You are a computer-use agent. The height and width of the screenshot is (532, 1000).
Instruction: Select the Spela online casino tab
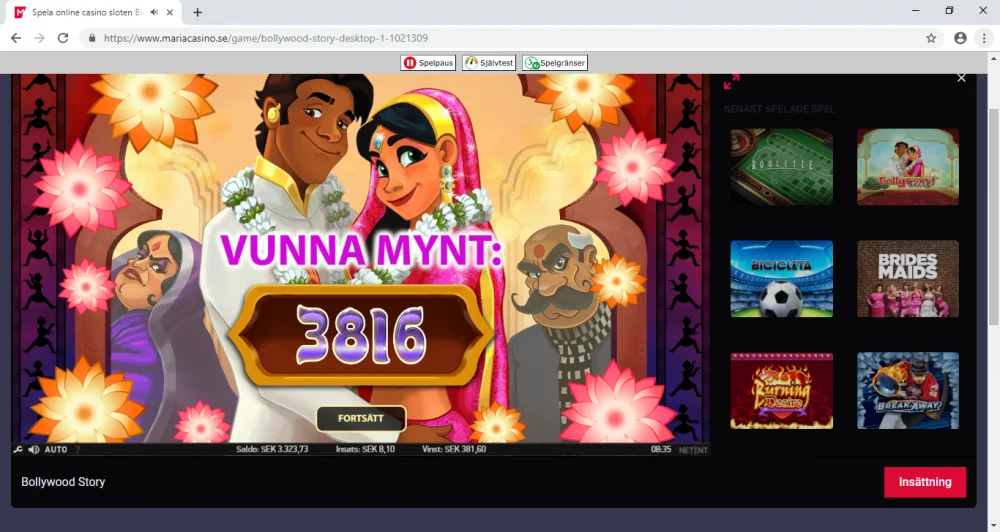coord(94,12)
